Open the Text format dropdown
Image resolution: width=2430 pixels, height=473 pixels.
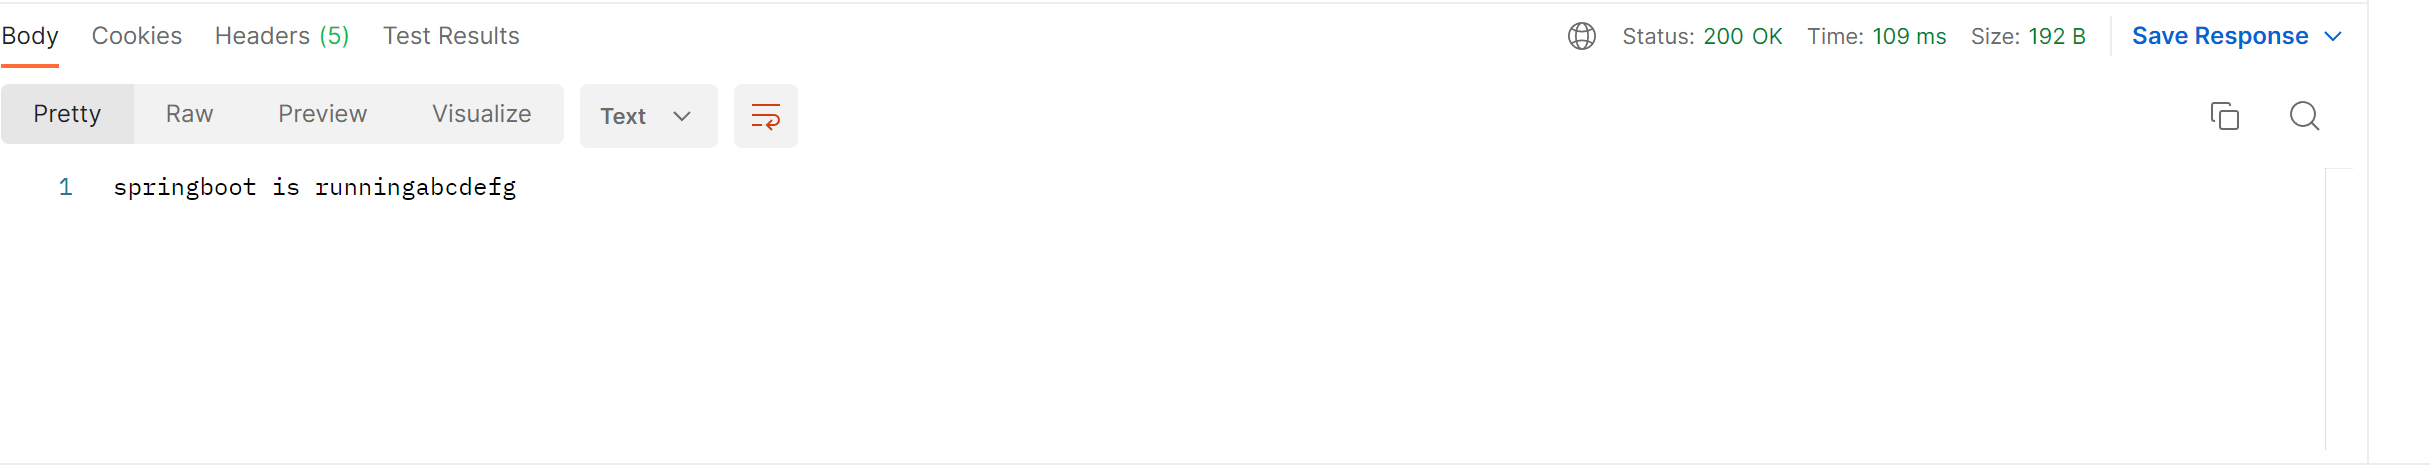pyautogui.click(x=648, y=116)
